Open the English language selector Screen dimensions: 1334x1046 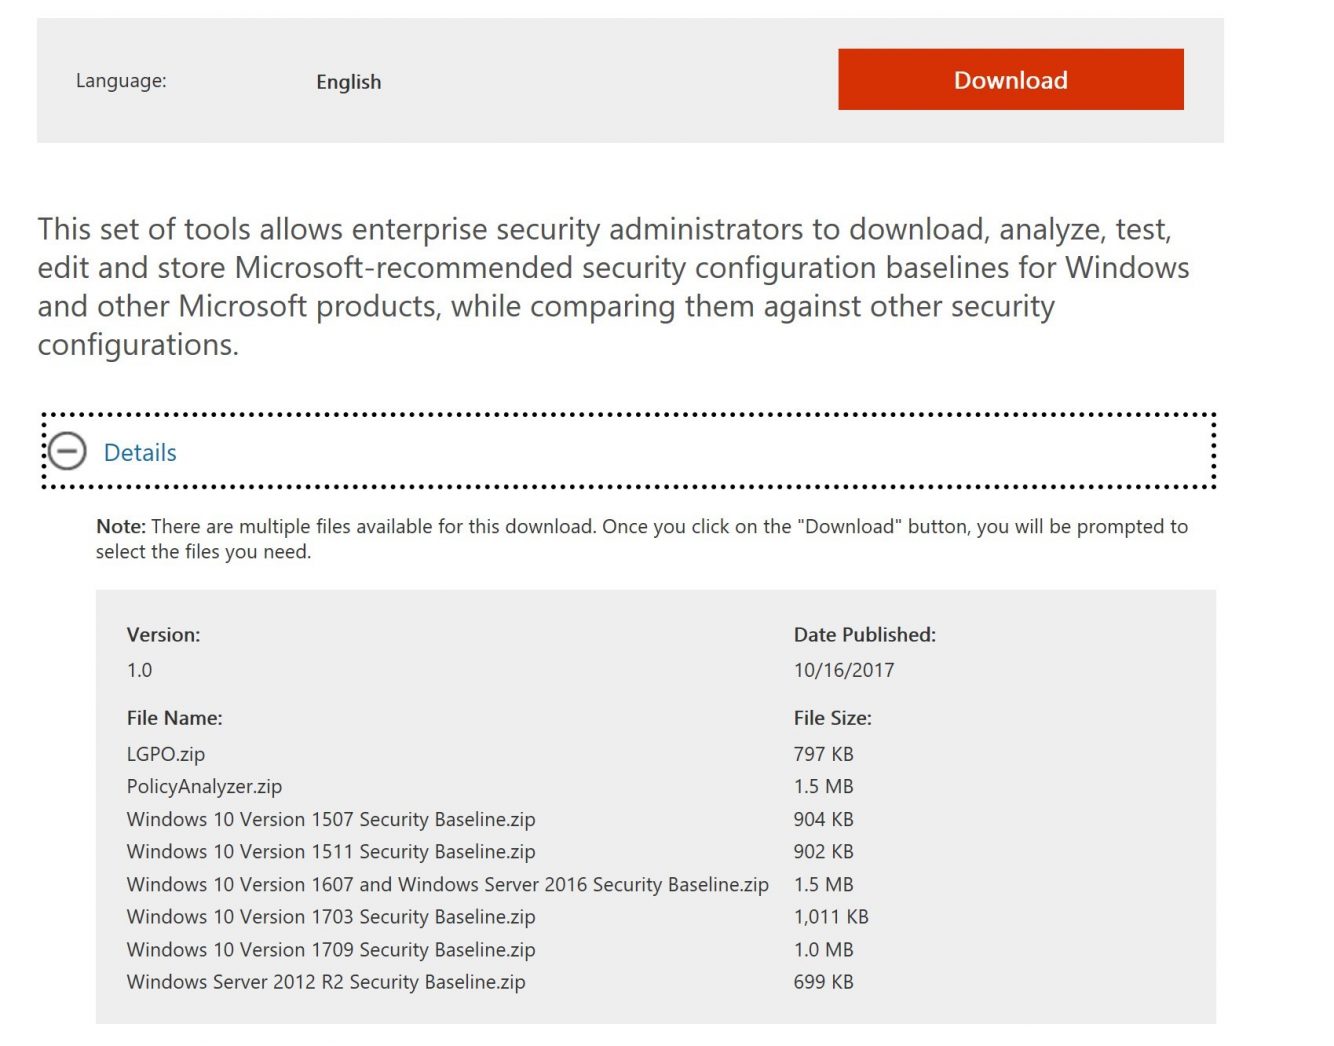pos(348,82)
